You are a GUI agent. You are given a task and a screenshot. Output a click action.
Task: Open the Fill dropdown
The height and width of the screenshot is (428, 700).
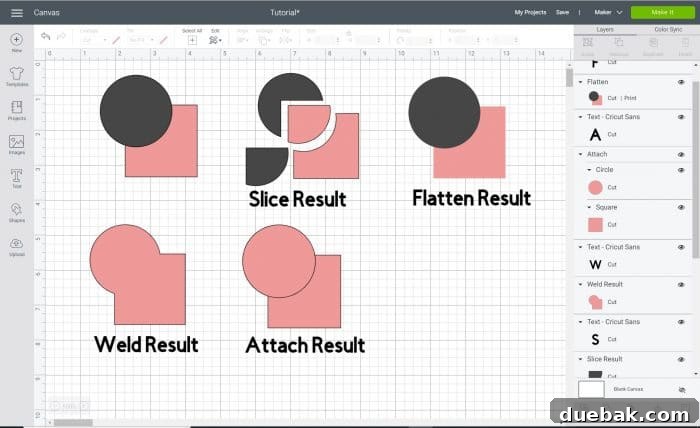coord(140,41)
